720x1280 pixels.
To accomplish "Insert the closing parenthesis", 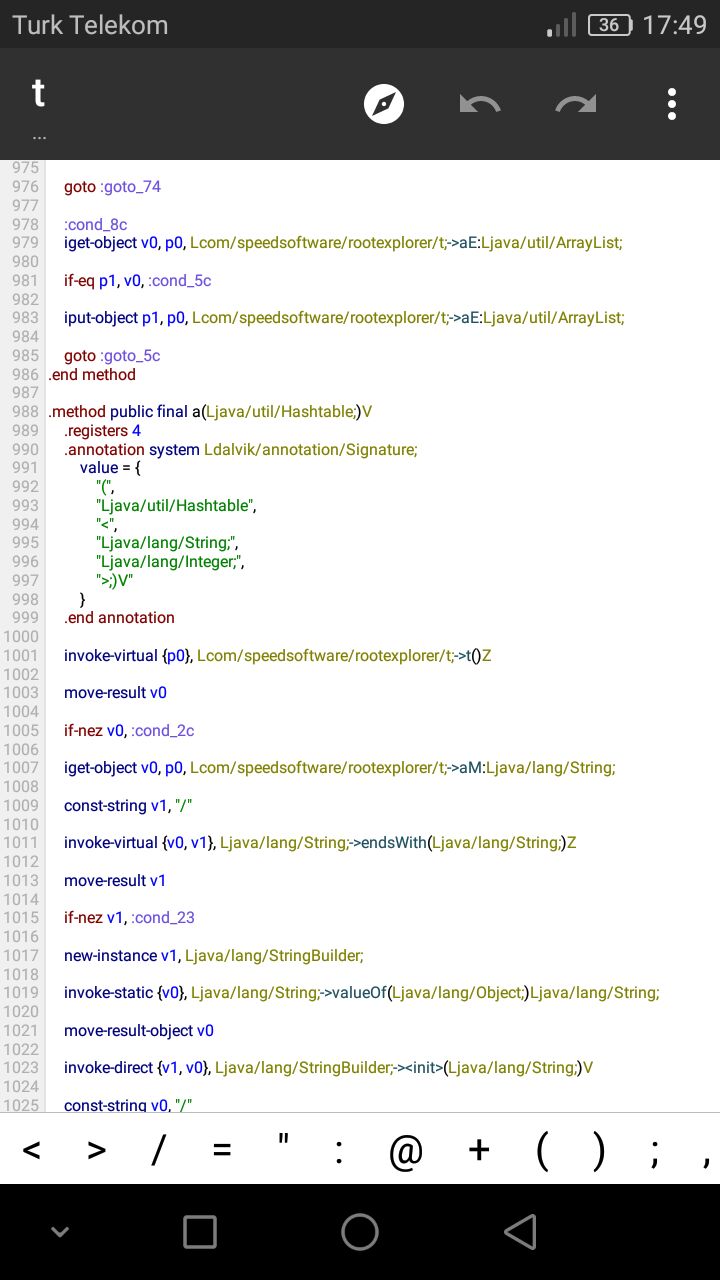I will coord(598,1152).
